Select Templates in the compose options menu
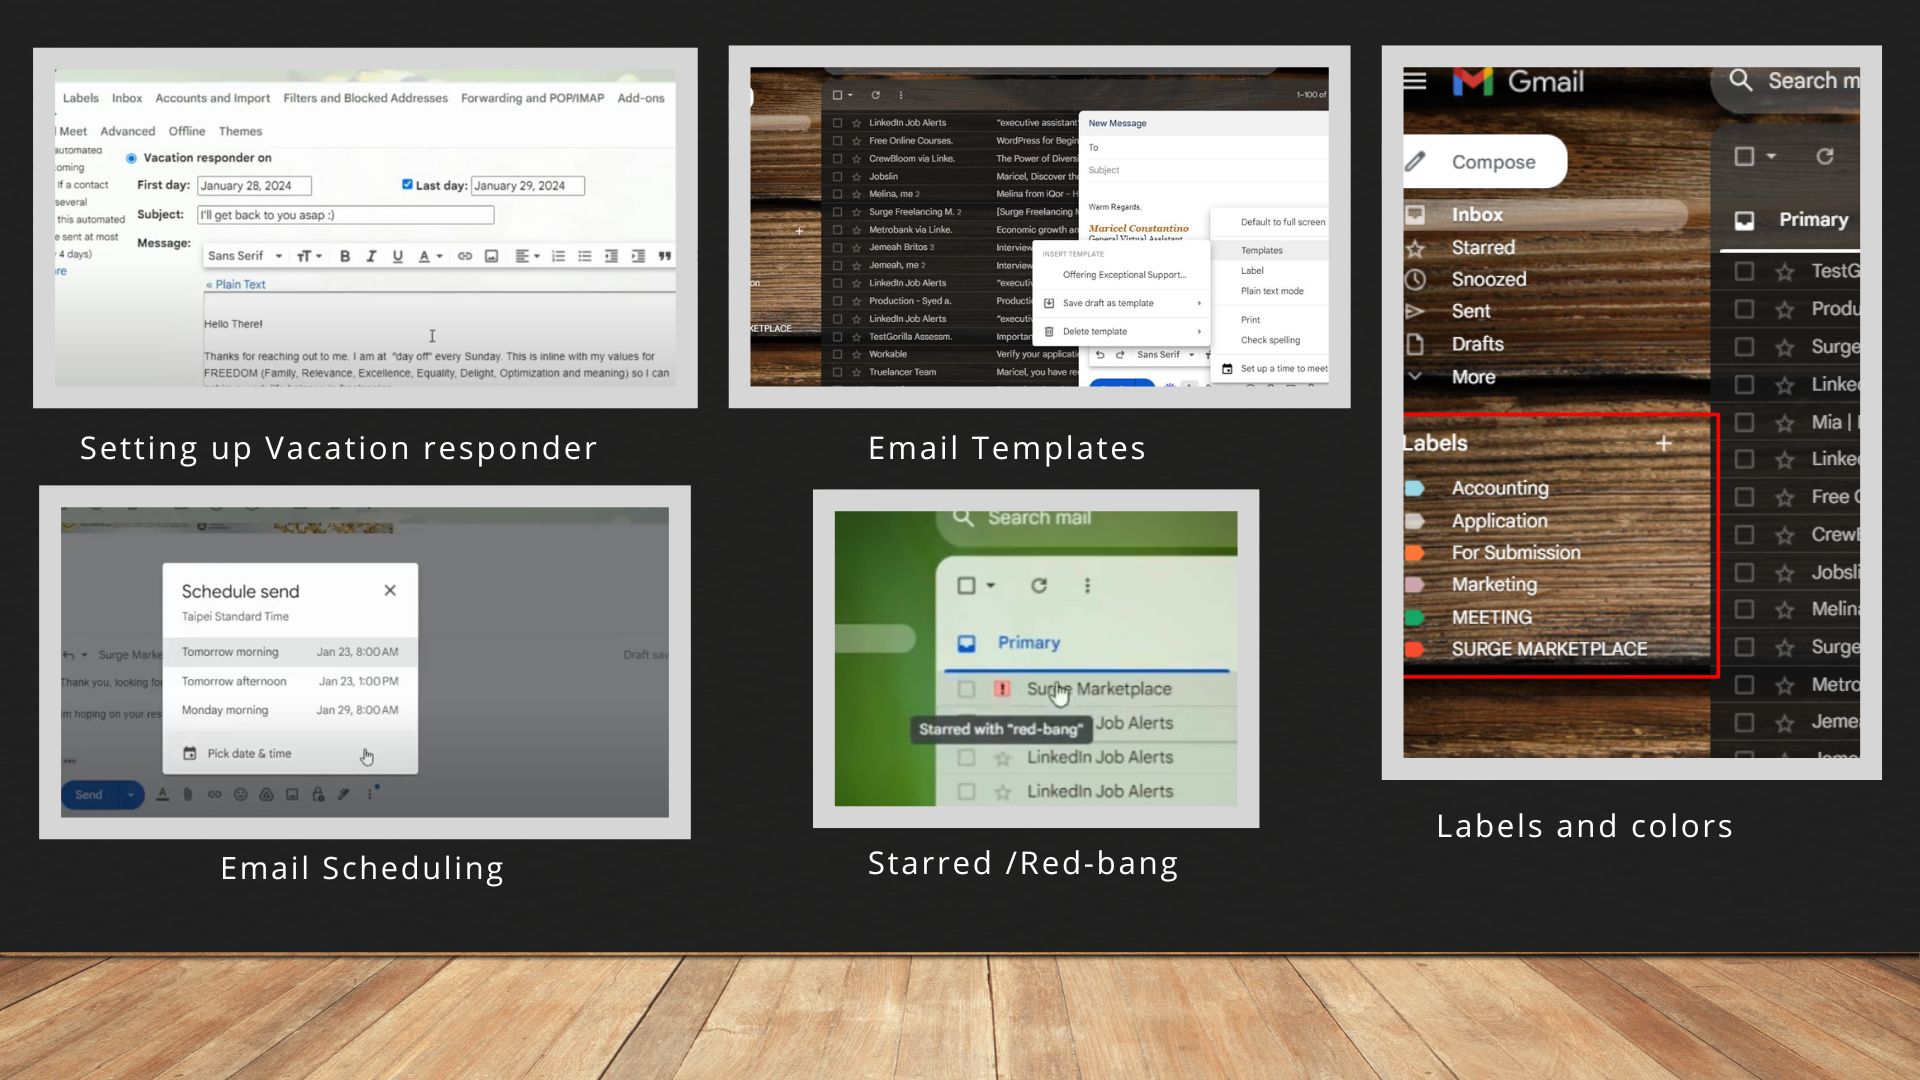The image size is (1920, 1080). click(1261, 251)
